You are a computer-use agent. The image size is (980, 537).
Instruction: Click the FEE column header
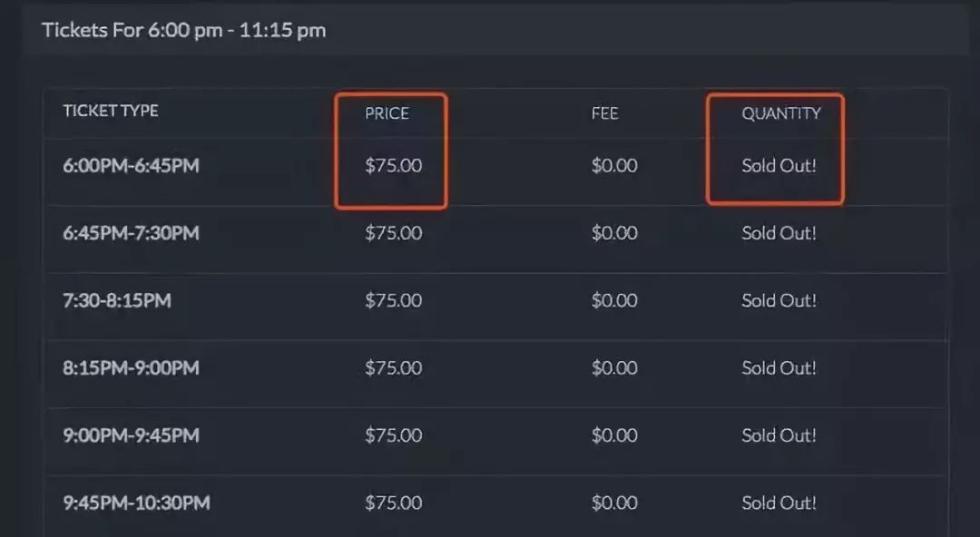[x=605, y=113]
